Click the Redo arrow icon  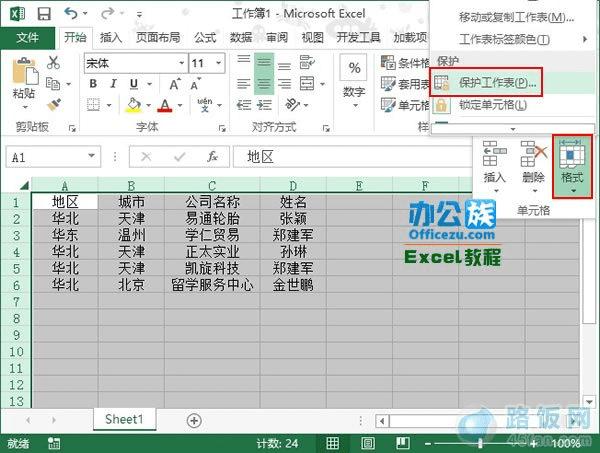[x=107, y=14]
